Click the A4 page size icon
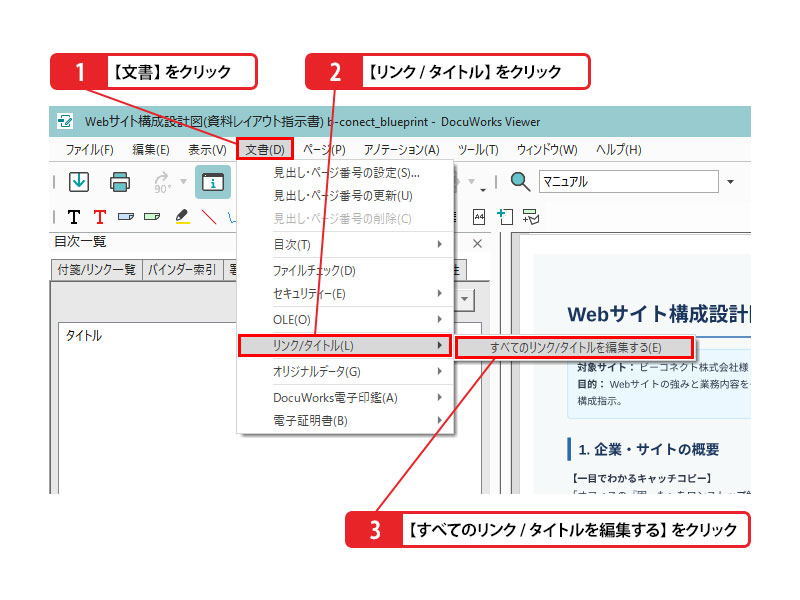The image size is (800, 600). point(479,217)
